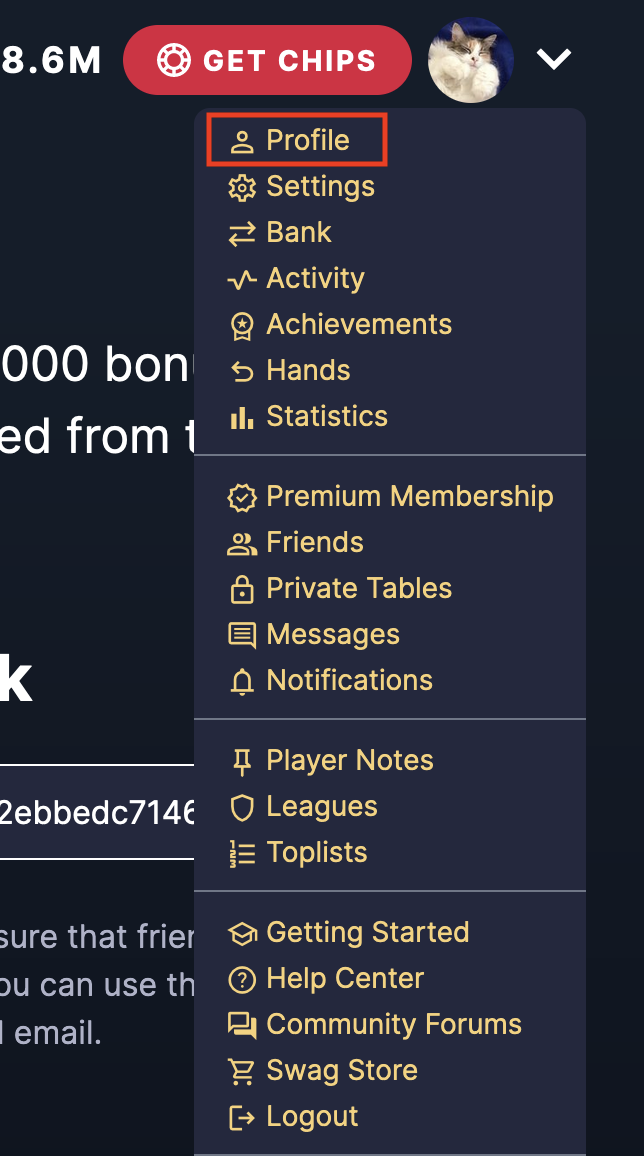The width and height of the screenshot is (644, 1156).
Task: Click the swap-arrows icon next to Bank
Action: point(242,234)
